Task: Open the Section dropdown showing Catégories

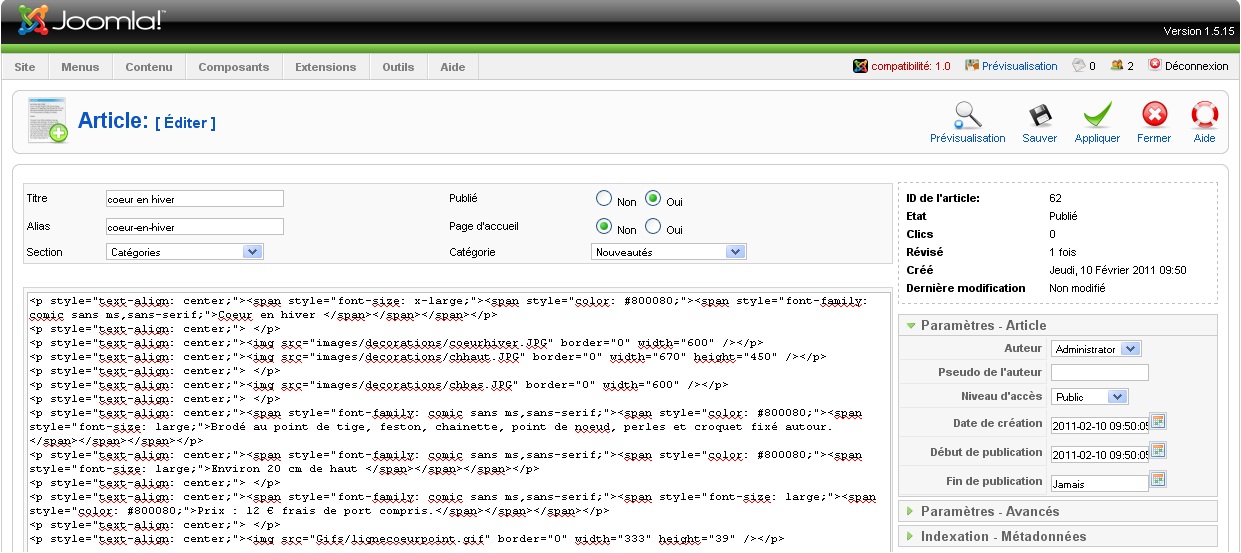Action: 185,252
